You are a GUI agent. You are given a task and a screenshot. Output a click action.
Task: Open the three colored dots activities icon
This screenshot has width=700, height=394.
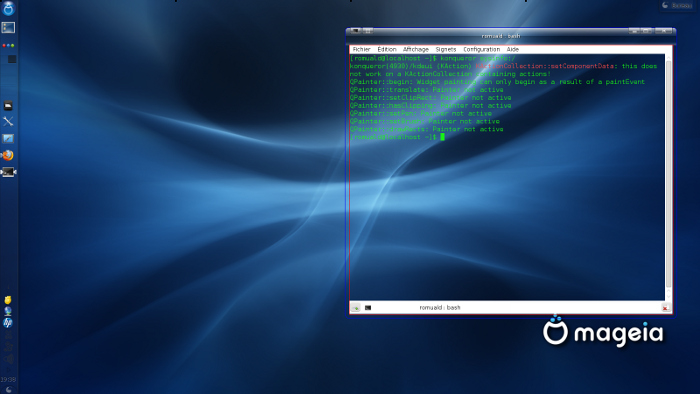coord(8,46)
